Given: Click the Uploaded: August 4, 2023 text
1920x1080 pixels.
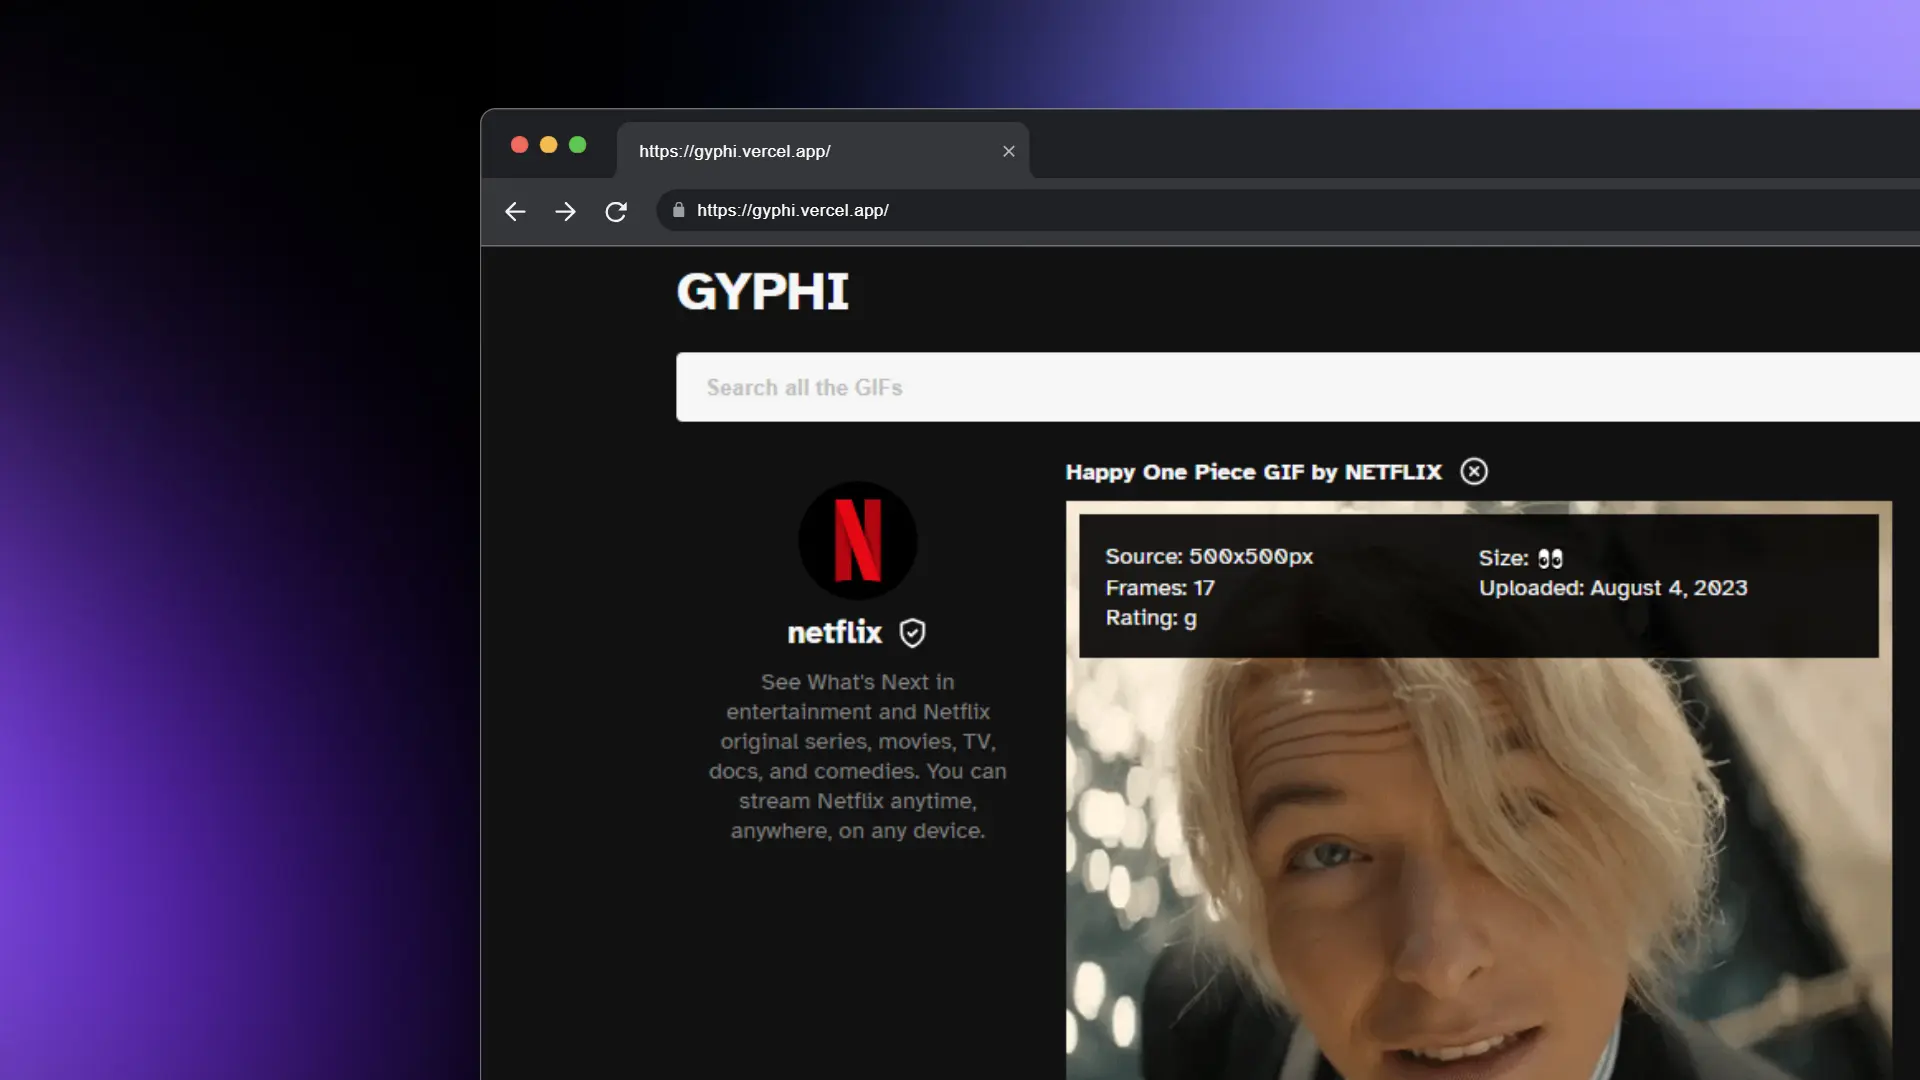Looking at the screenshot, I should point(1612,588).
